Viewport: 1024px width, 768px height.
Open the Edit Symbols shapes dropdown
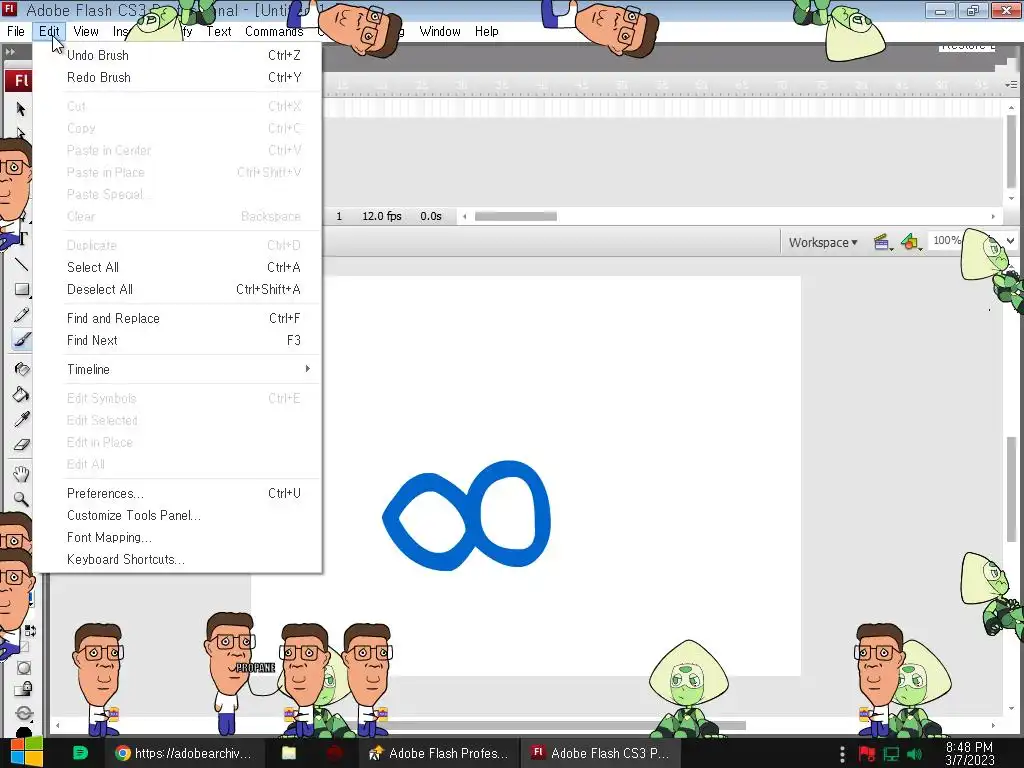[x=911, y=242]
